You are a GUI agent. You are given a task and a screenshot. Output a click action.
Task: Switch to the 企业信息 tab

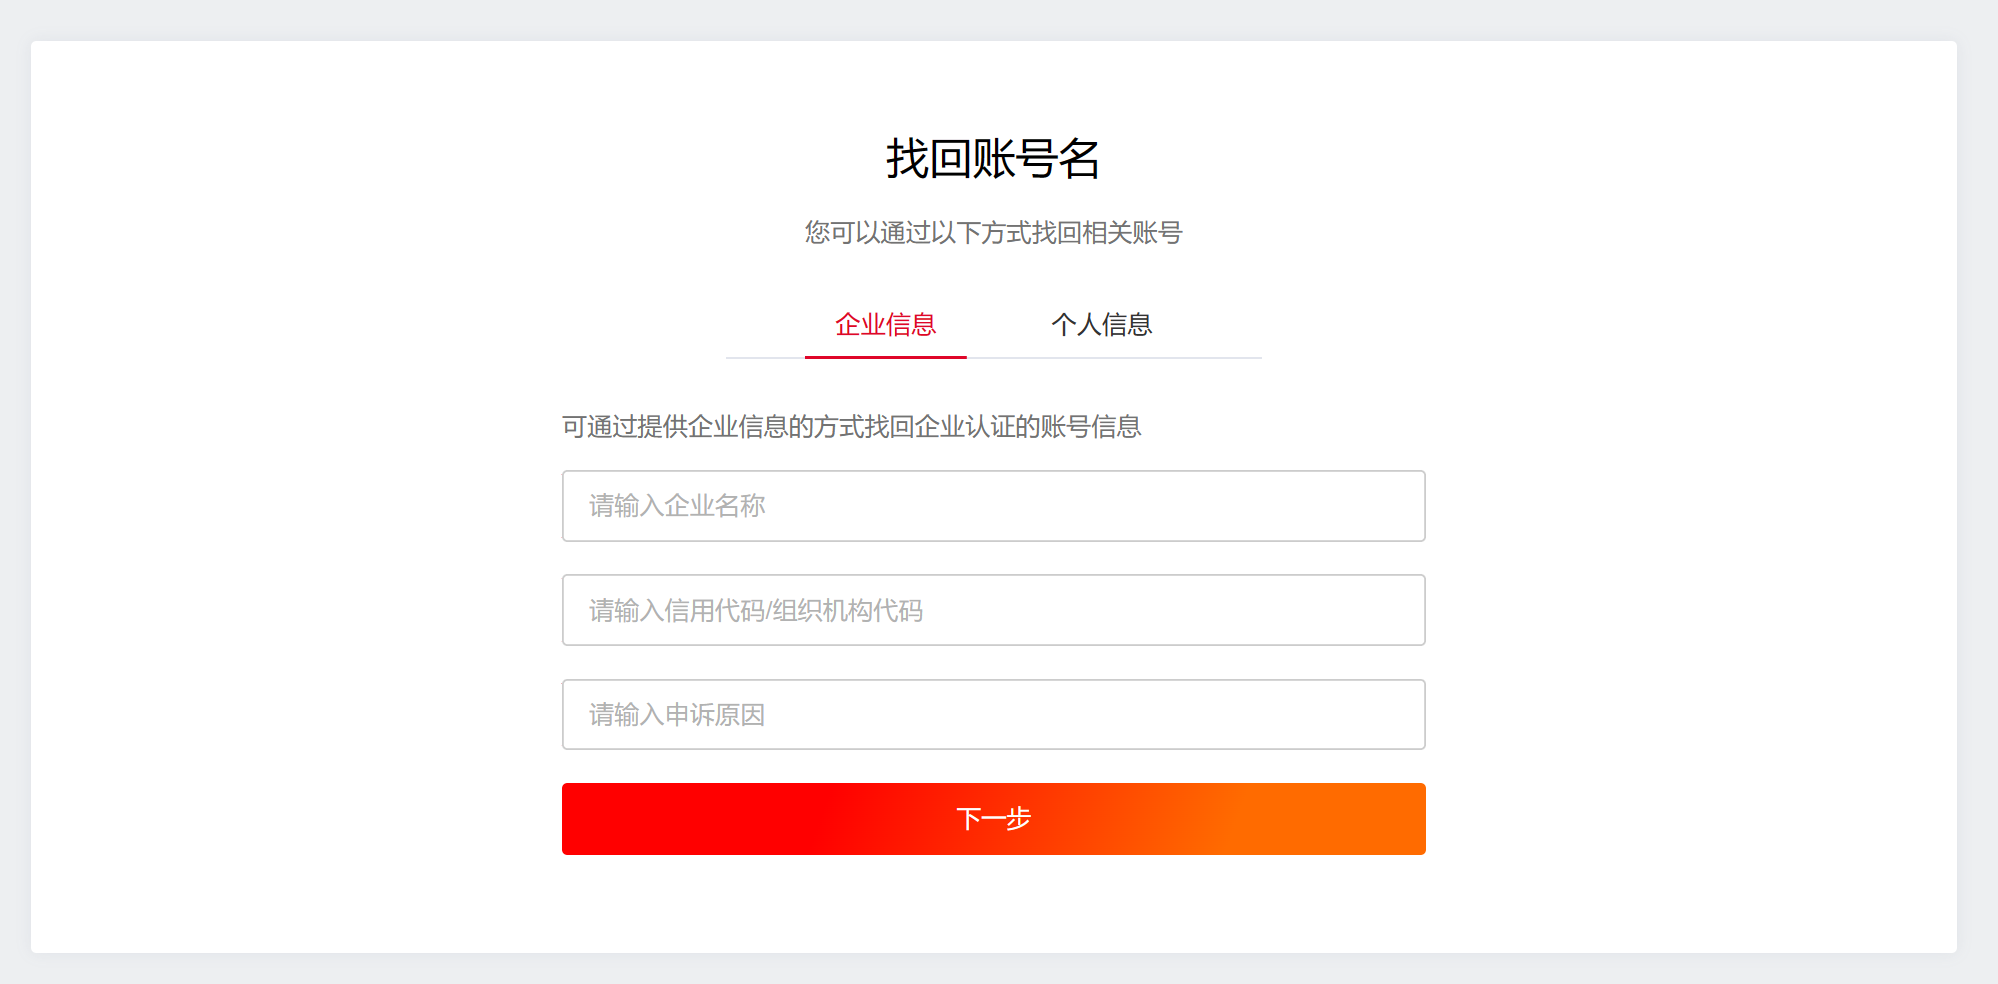coord(885,325)
